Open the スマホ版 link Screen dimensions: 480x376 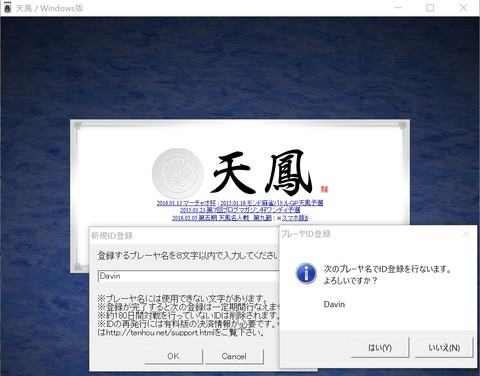[295, 218]
